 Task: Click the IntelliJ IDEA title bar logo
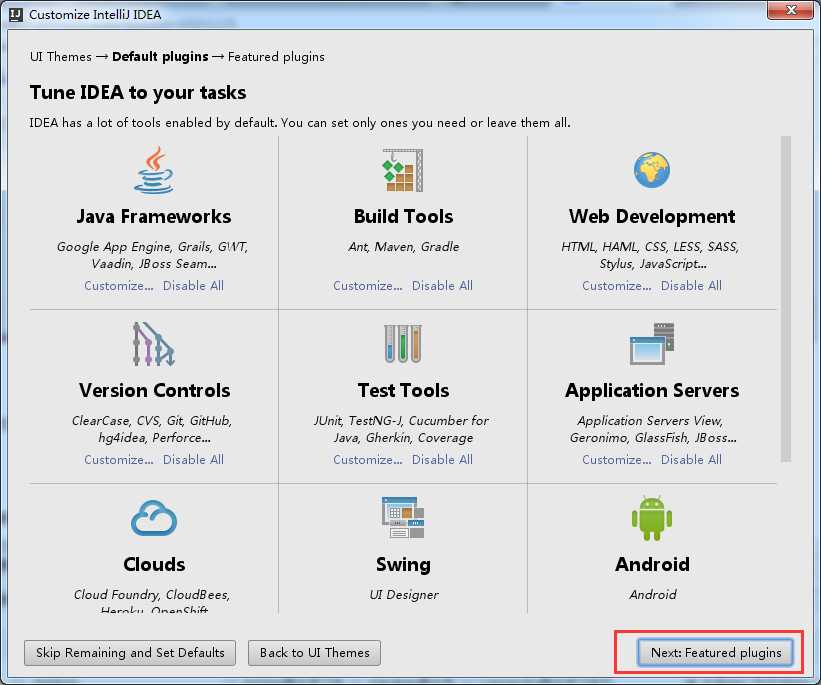pyautogui.click(x=16, y=14)
